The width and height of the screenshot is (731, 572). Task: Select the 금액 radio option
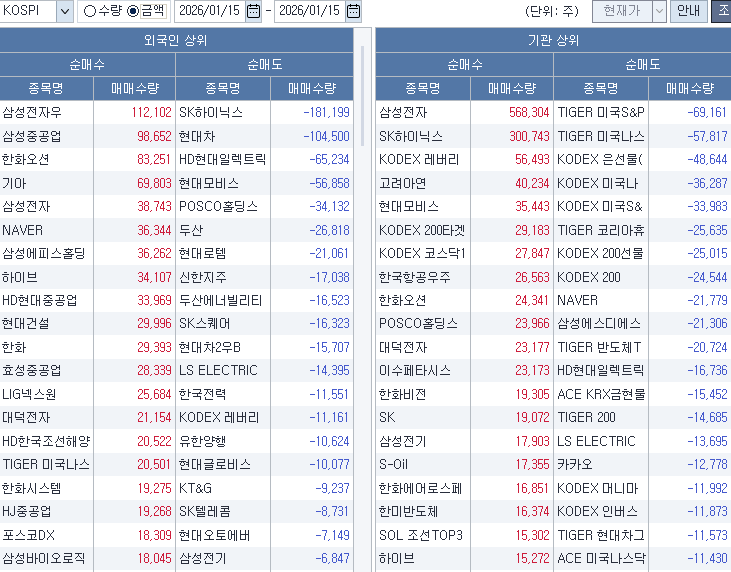tap(146, 11)
